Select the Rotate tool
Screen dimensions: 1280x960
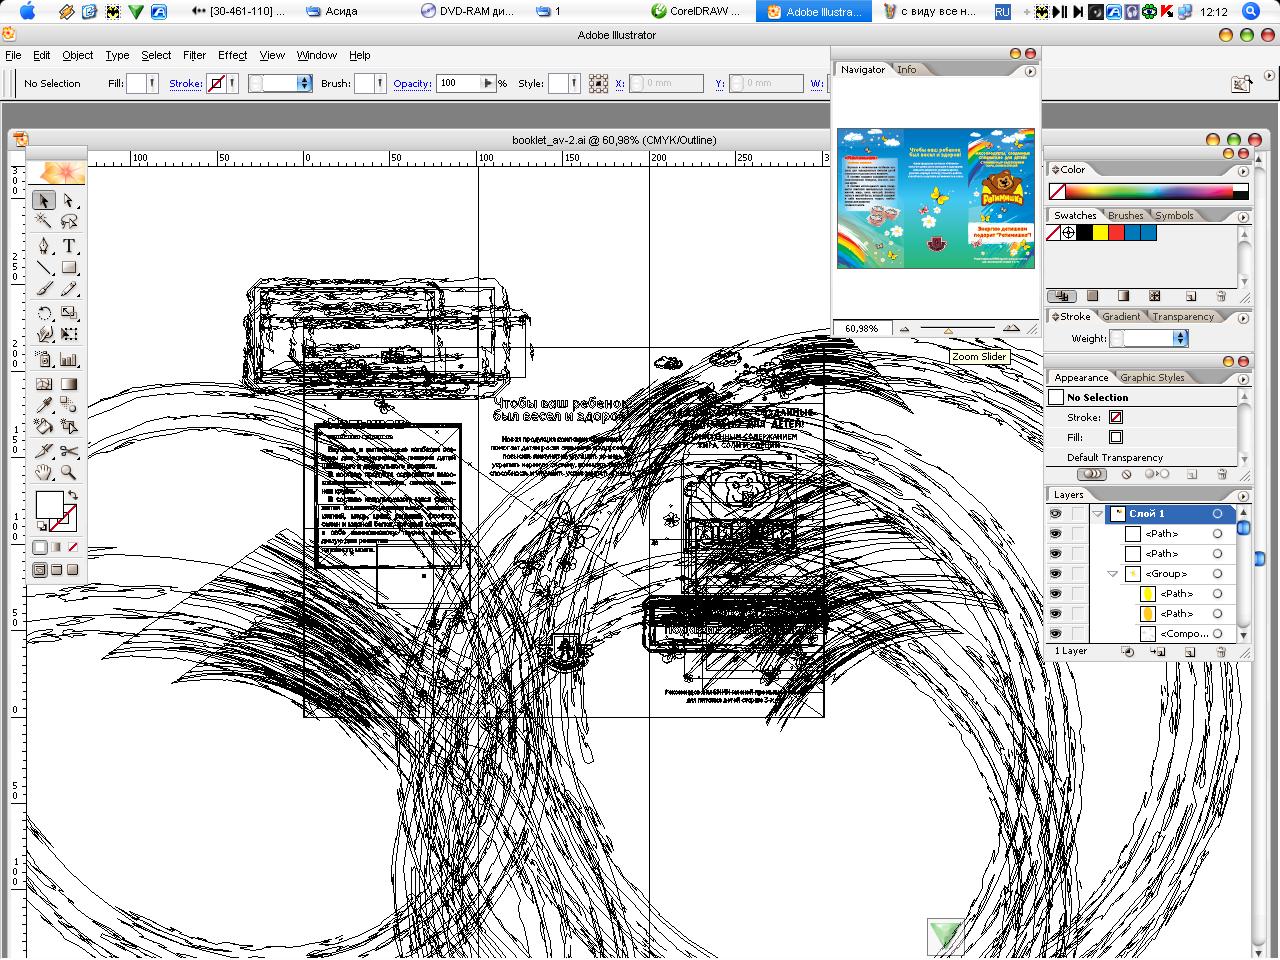[44, 313]
